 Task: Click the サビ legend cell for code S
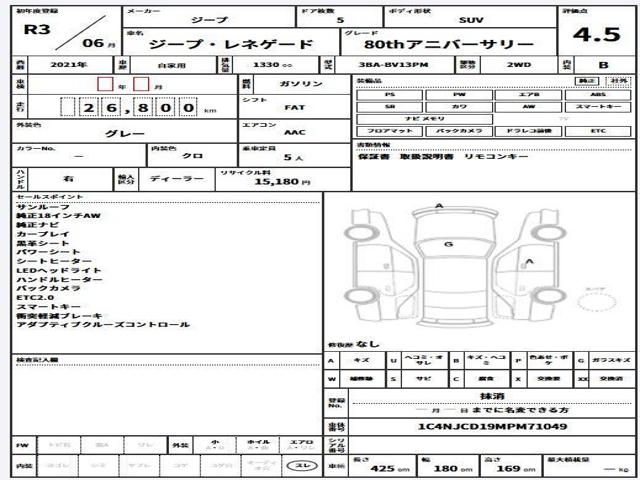point(424,379)
